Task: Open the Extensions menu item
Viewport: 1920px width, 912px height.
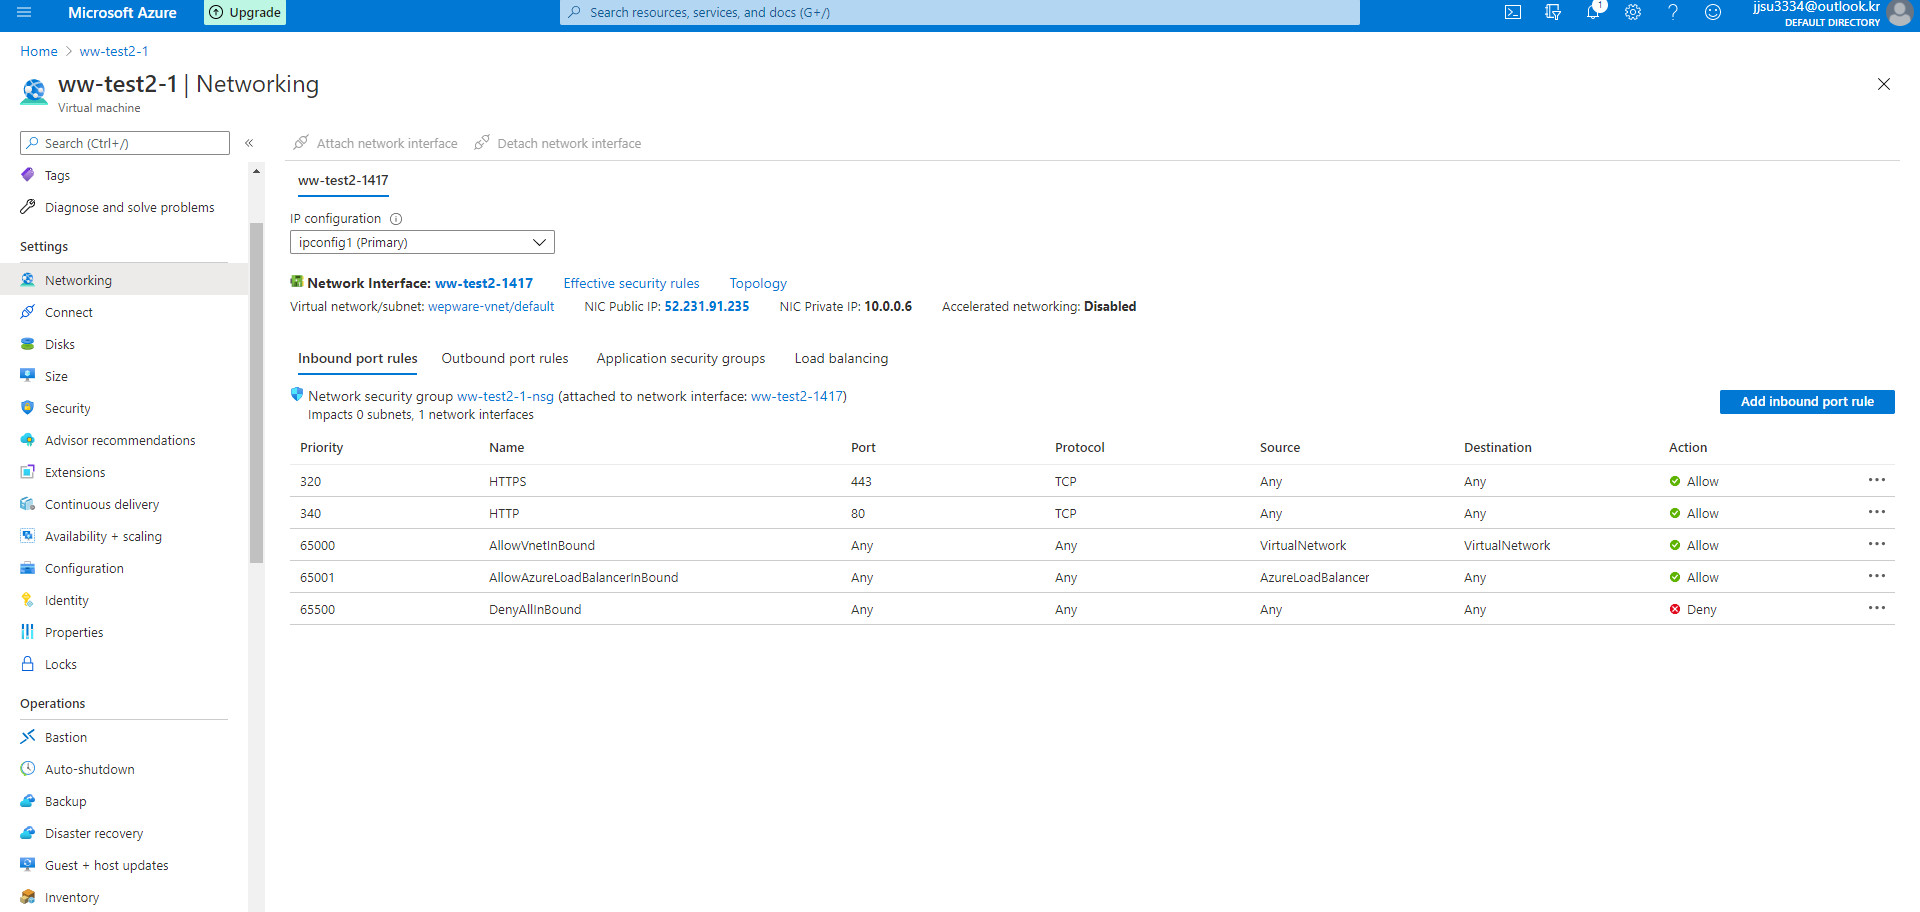Action: pos(75,472)
